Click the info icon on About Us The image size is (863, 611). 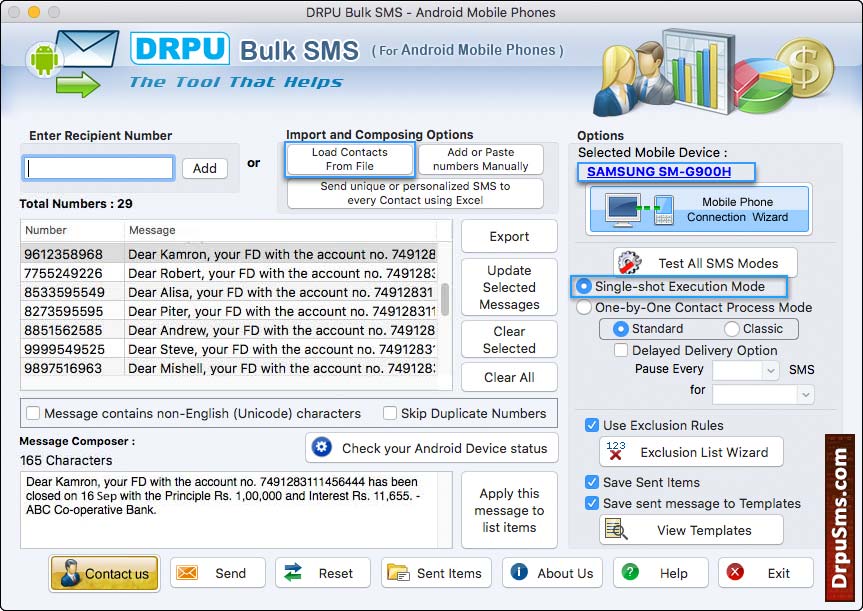(x=519, y=572)
